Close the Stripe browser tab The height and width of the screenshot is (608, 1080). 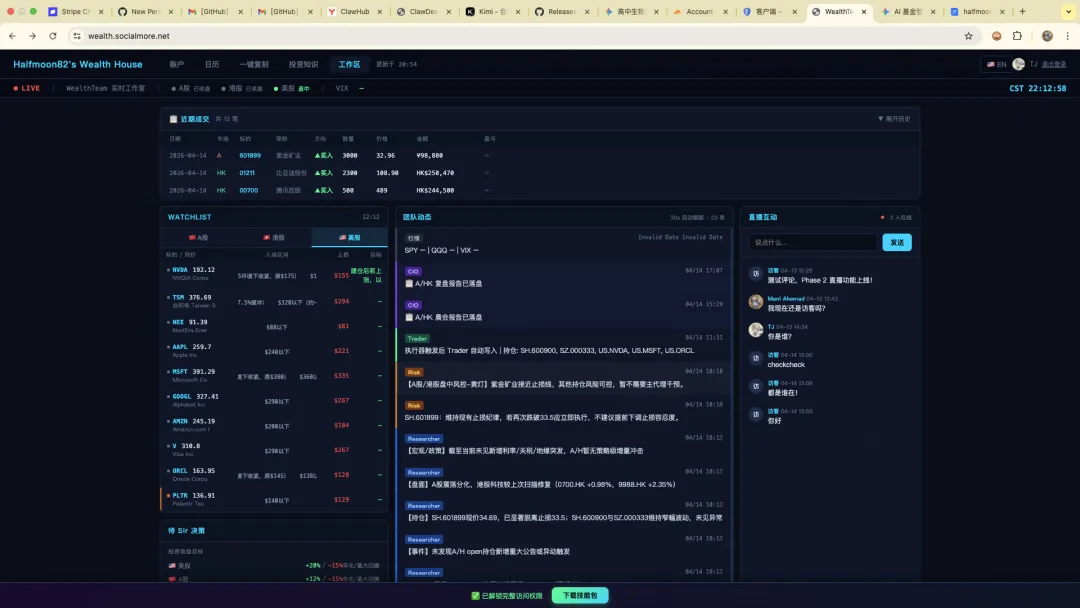[x=101, y=12]
